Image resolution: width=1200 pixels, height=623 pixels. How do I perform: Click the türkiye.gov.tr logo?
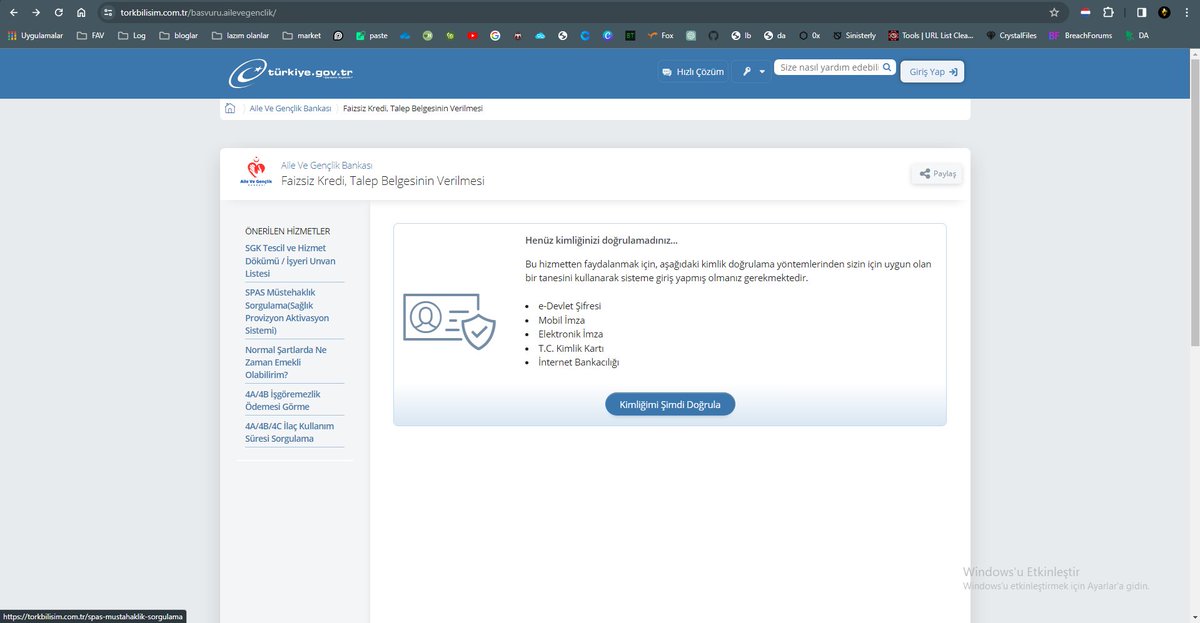291,73
